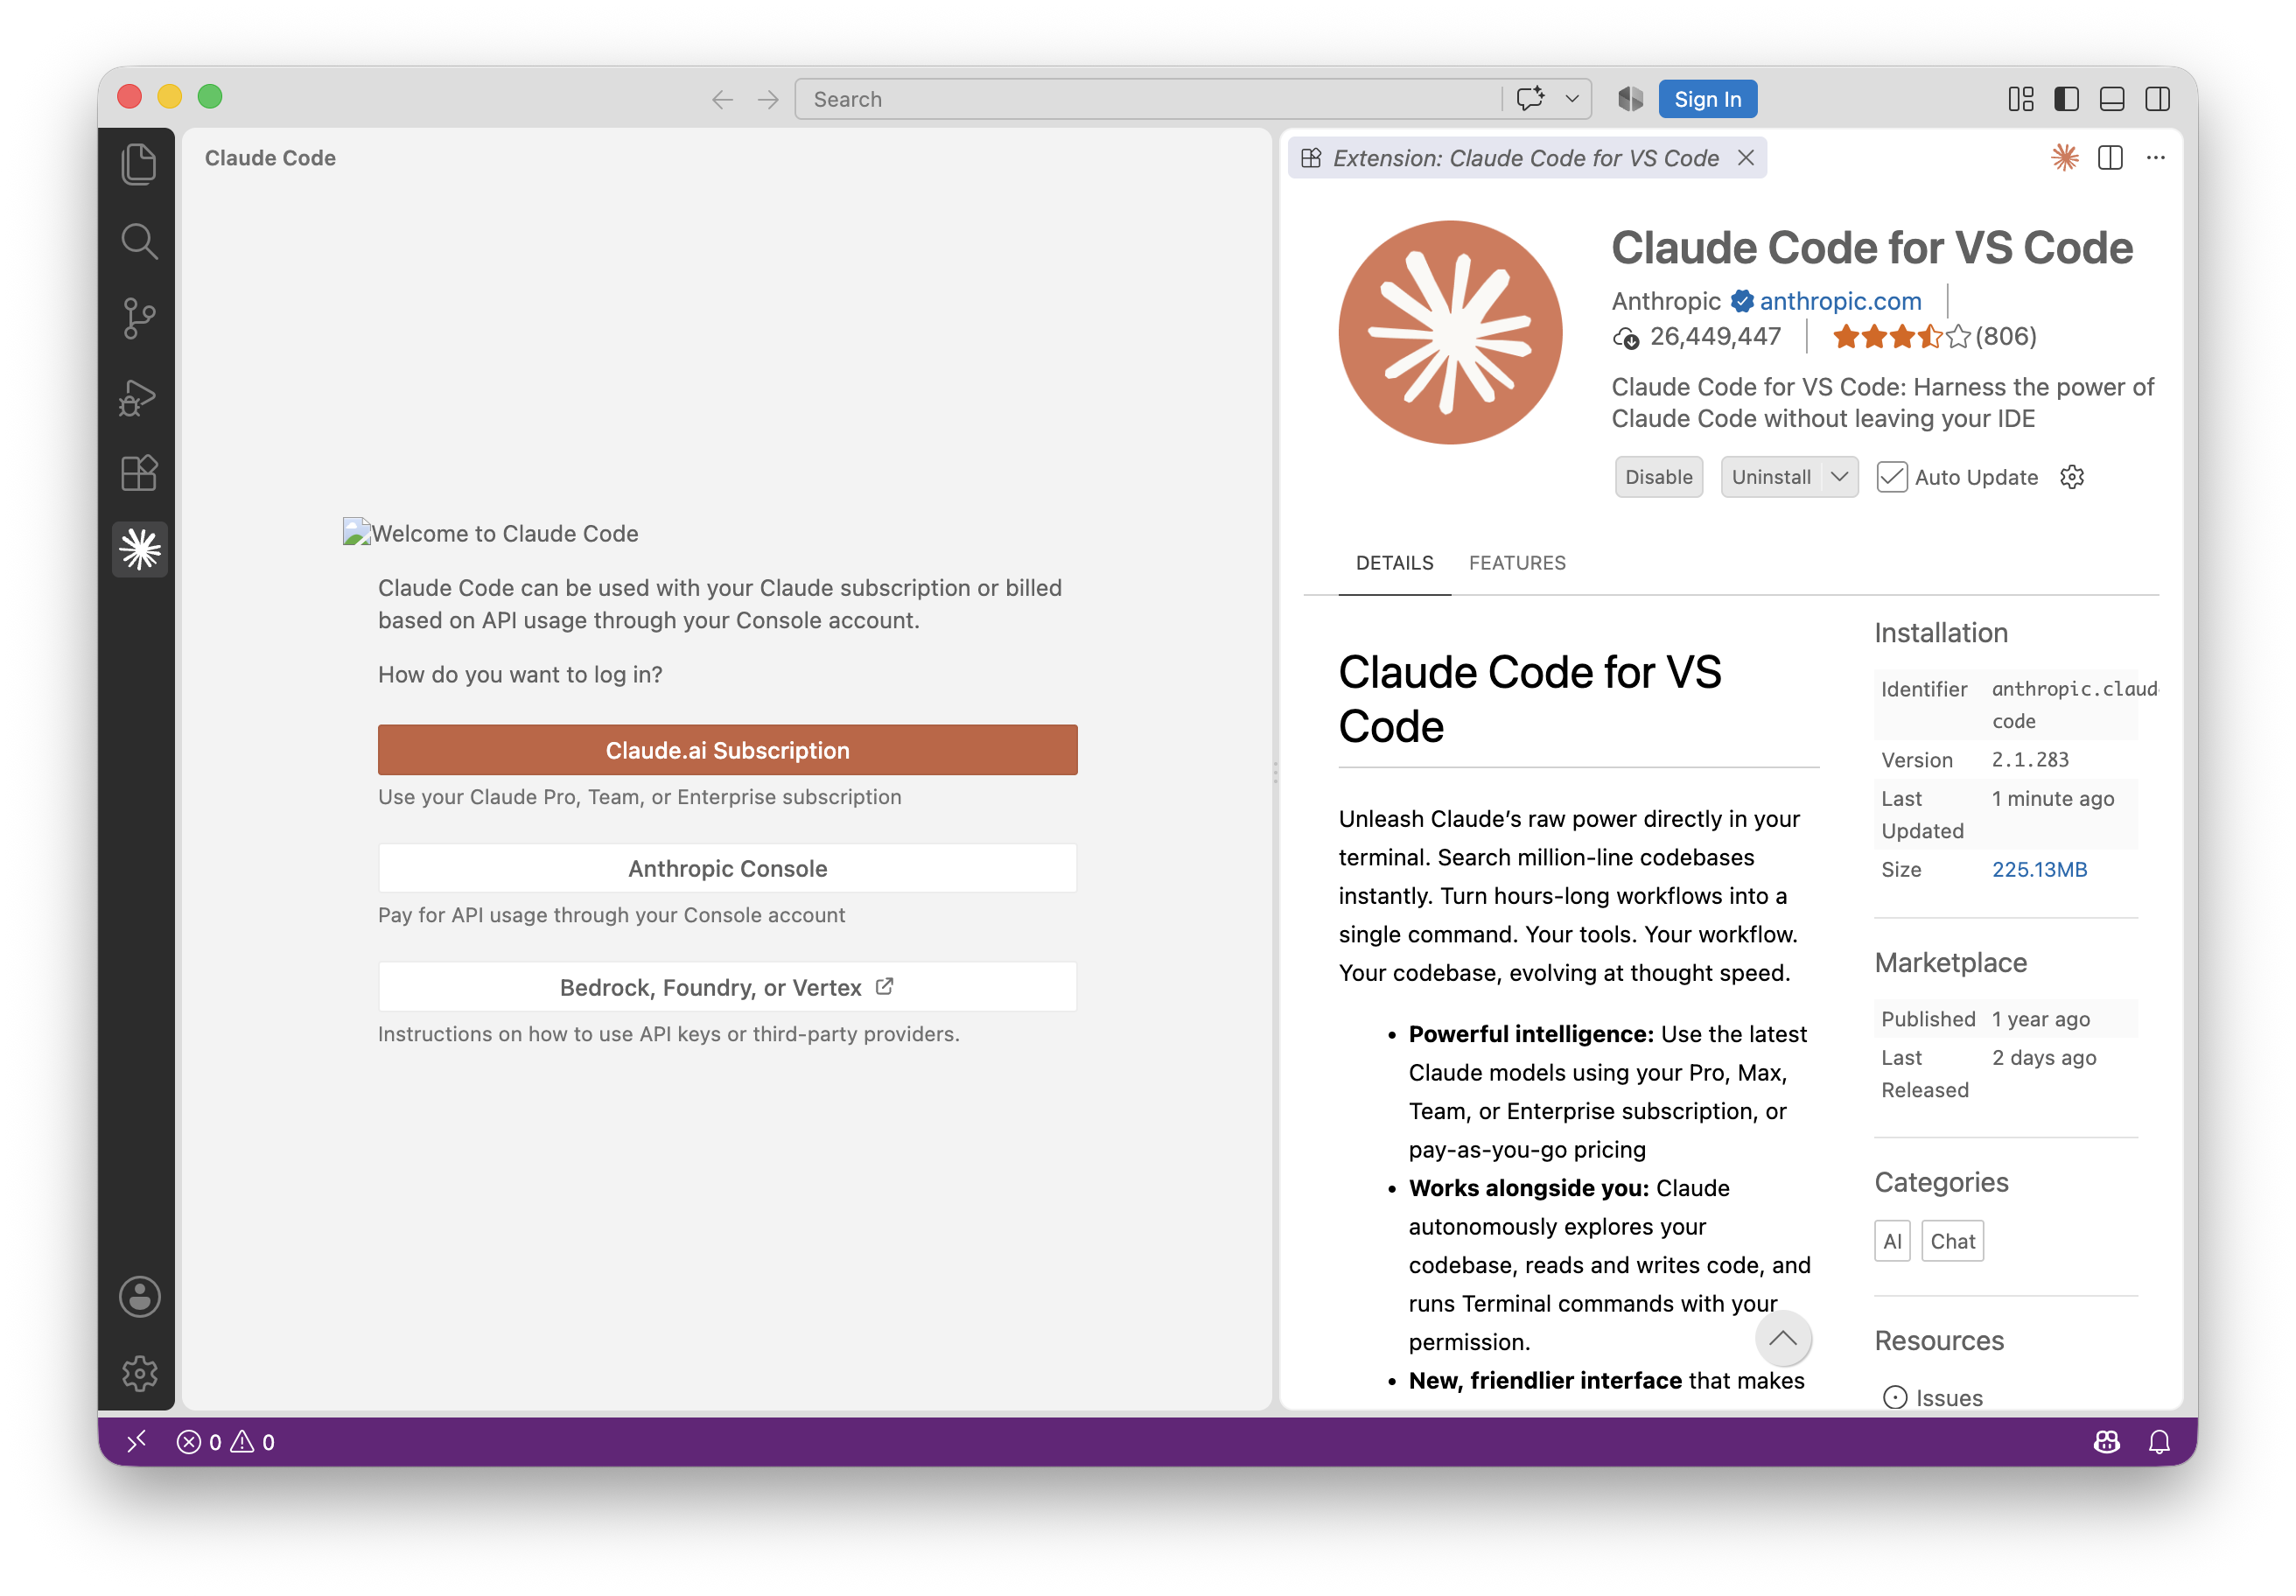The height and width of the screenshot is (1596, 2296).
Task: Click the Claude spark icon in editor toolbar
Action: pyautogui.click(x=2064, y=158)
